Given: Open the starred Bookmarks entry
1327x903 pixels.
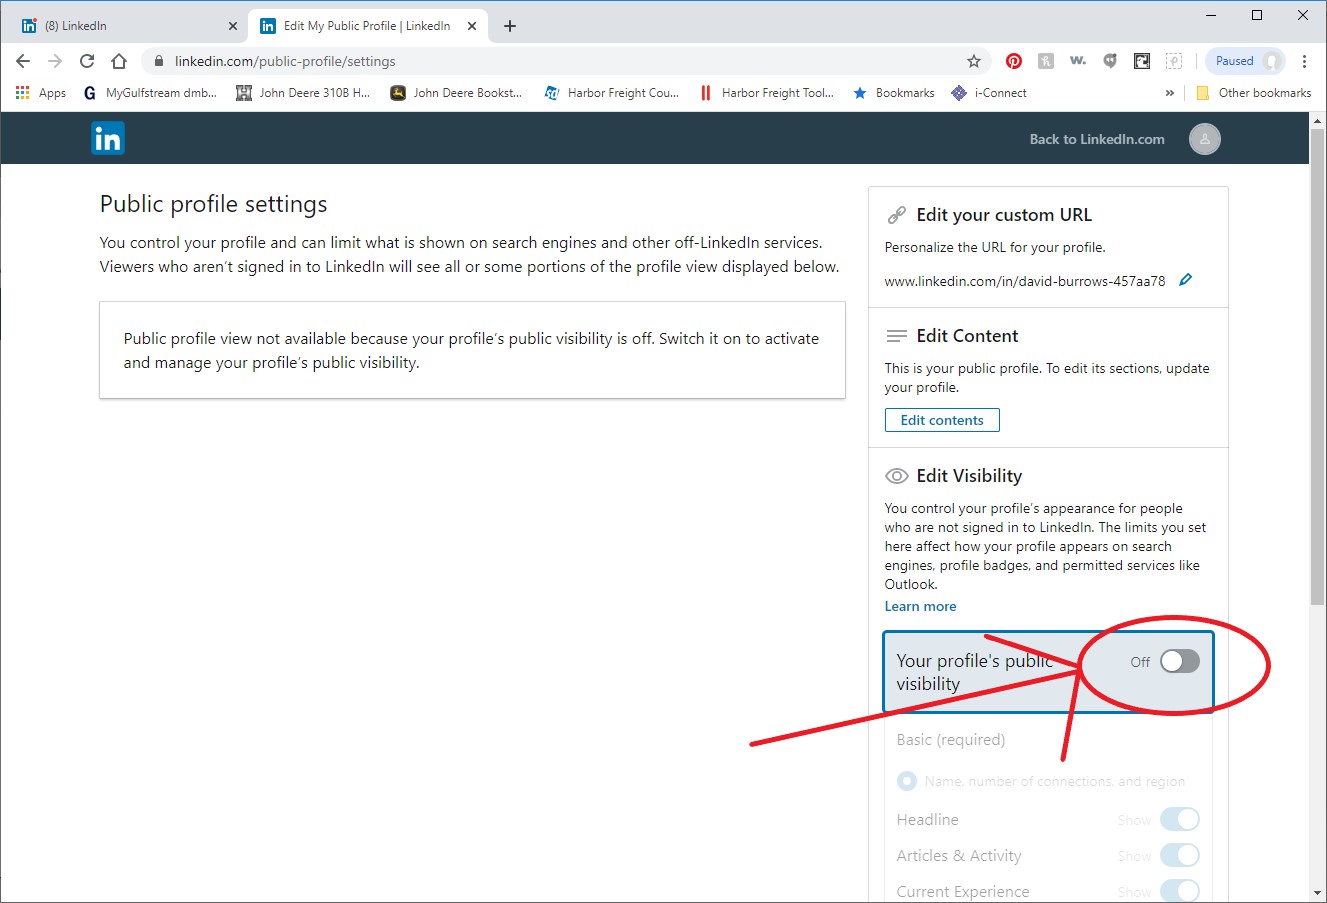Looking at the screenshot, I should [894, 93].
